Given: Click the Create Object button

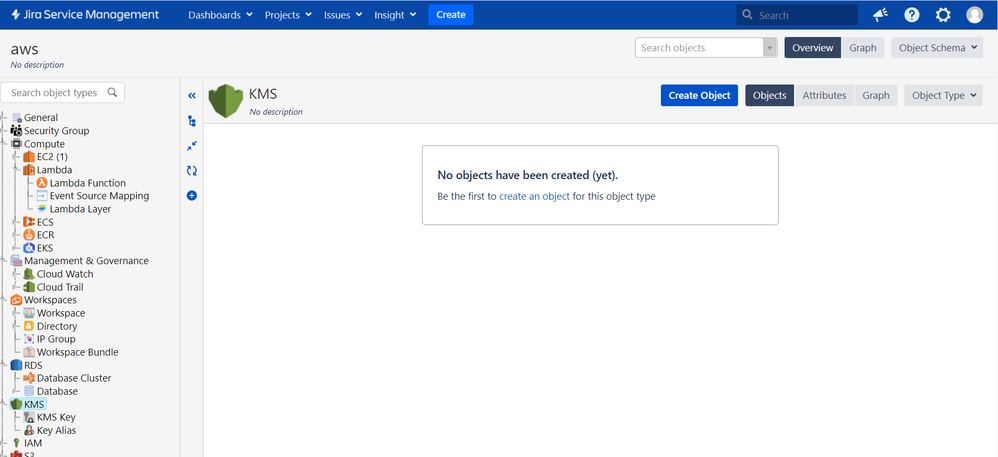Looking at the screenshot, I should (x=699, y=95).
